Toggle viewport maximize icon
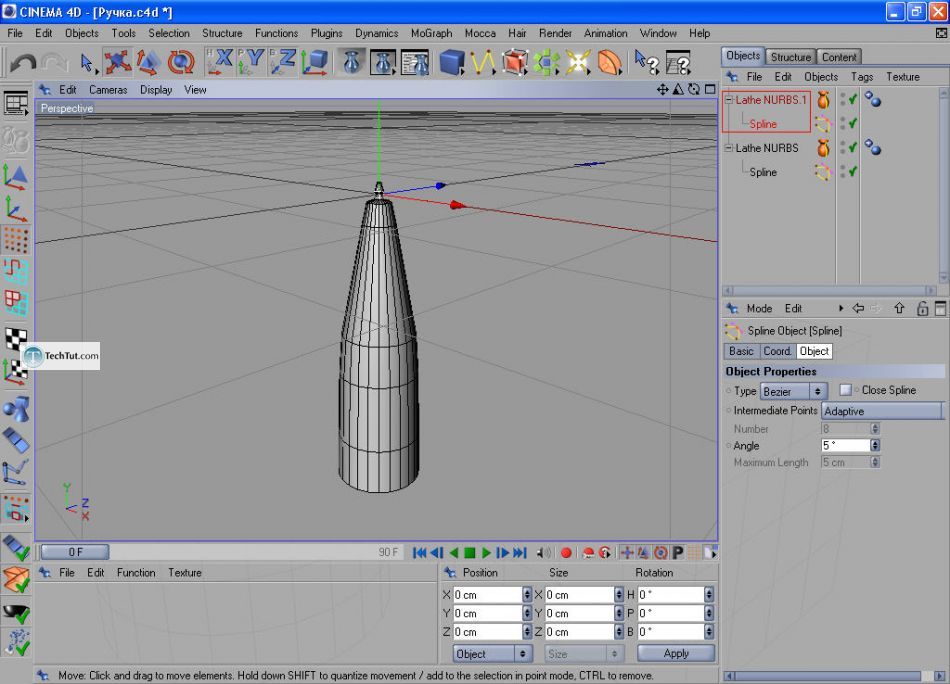Viewport: 950px width, 684px height. (710, 90)
